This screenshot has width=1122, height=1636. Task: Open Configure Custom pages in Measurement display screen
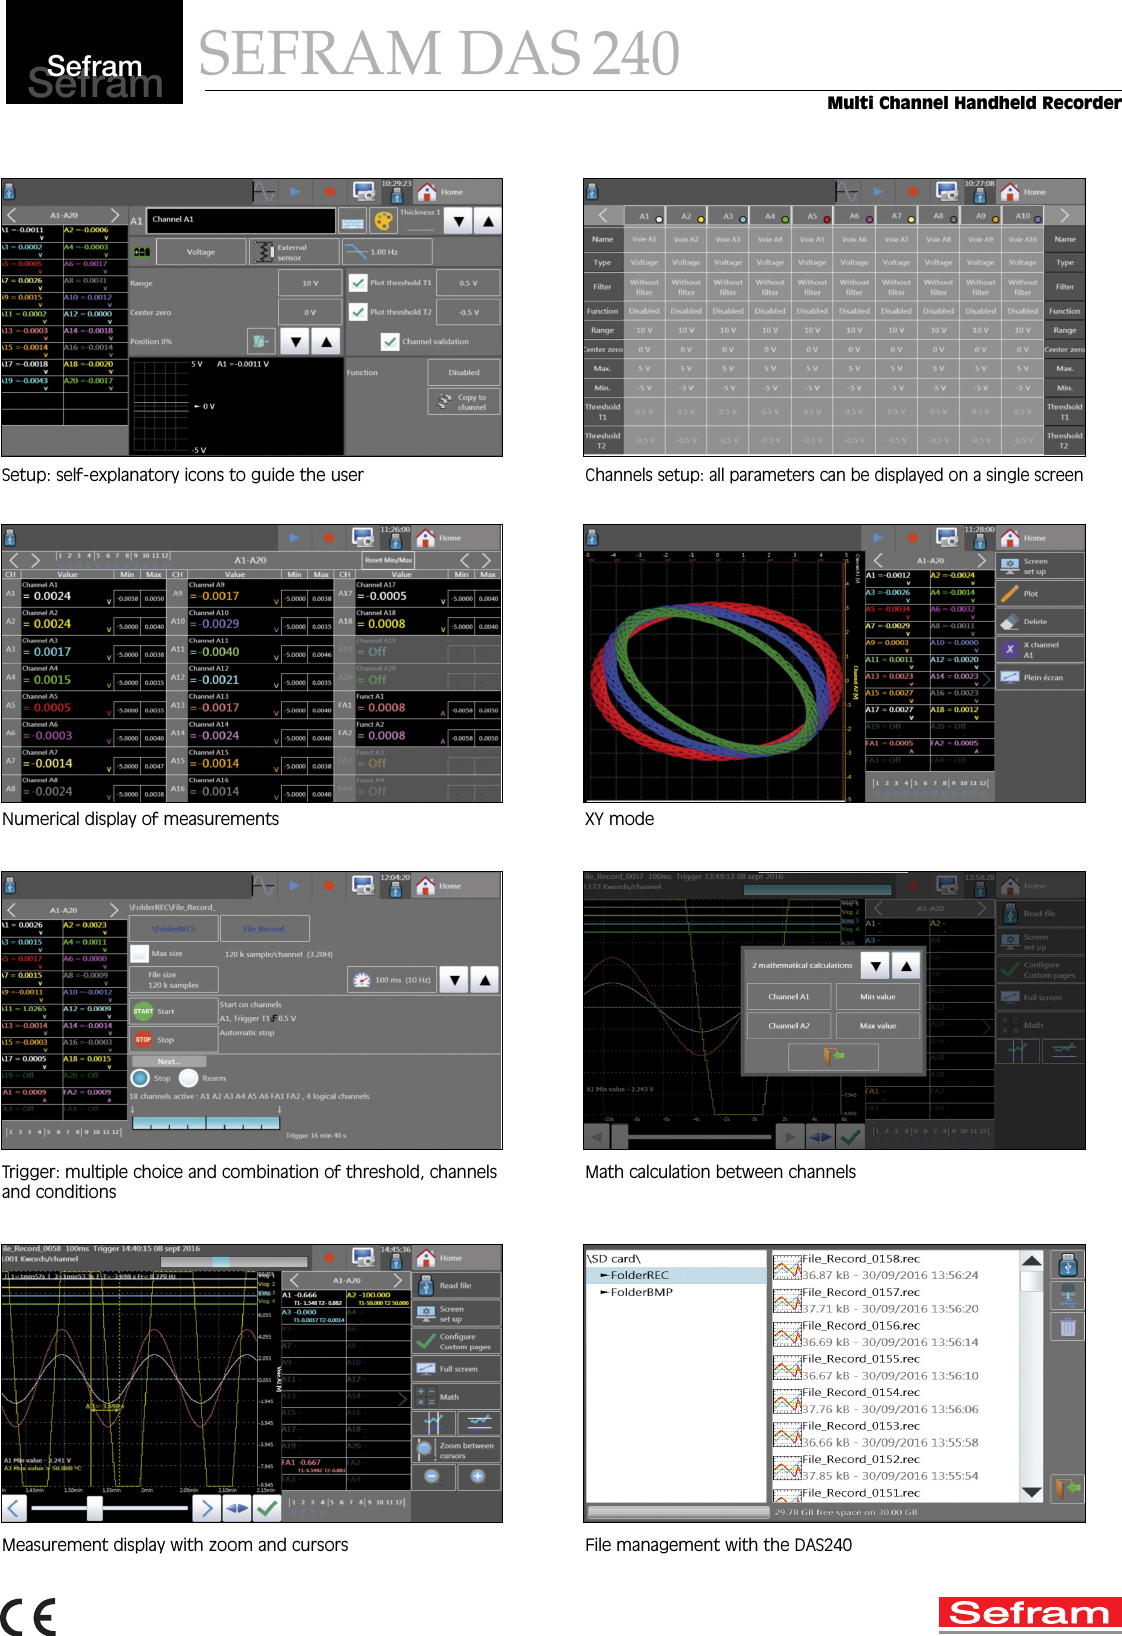(456, 1341)
